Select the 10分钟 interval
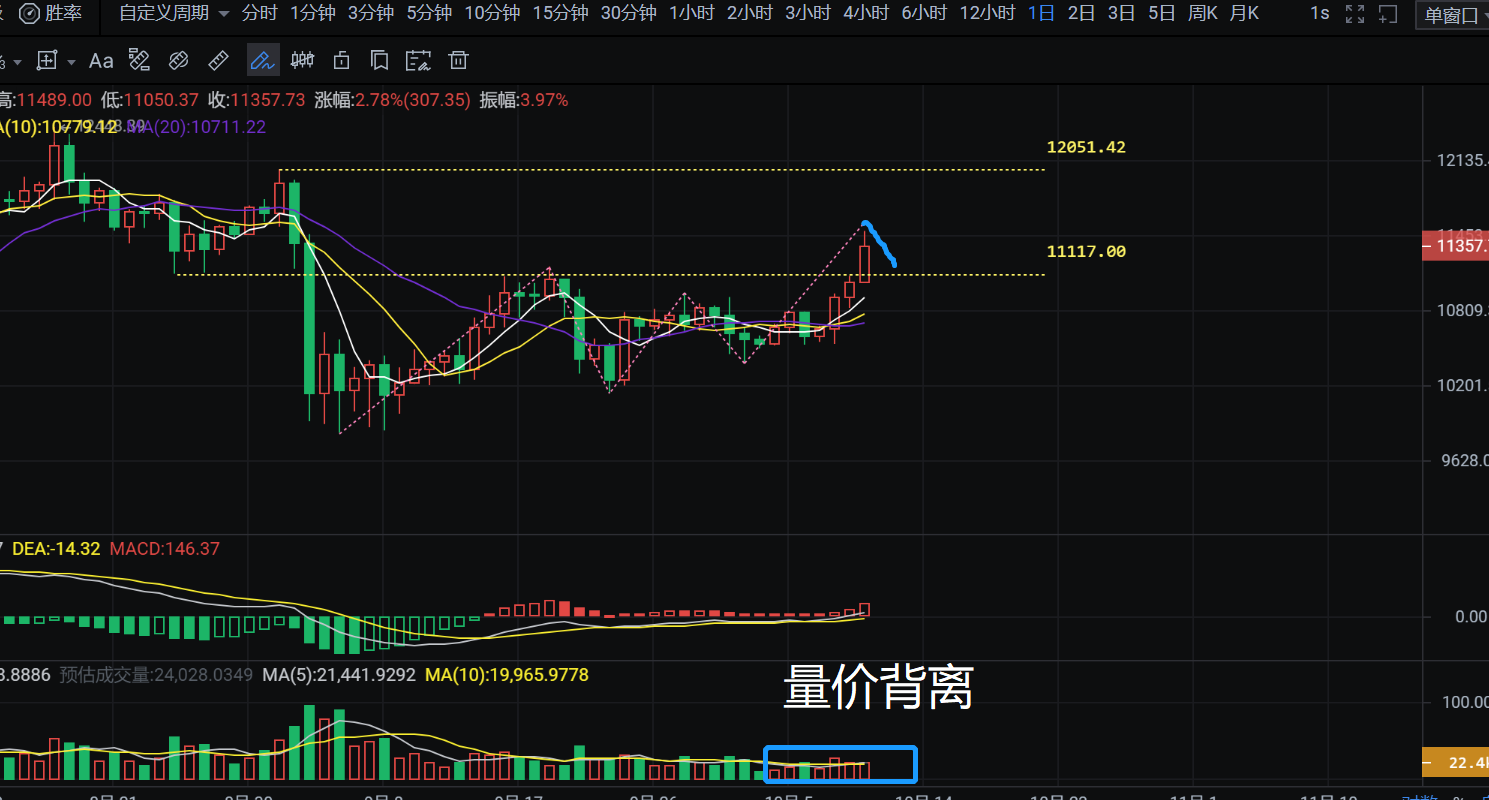1489x800 pixels. coord(492,13)
